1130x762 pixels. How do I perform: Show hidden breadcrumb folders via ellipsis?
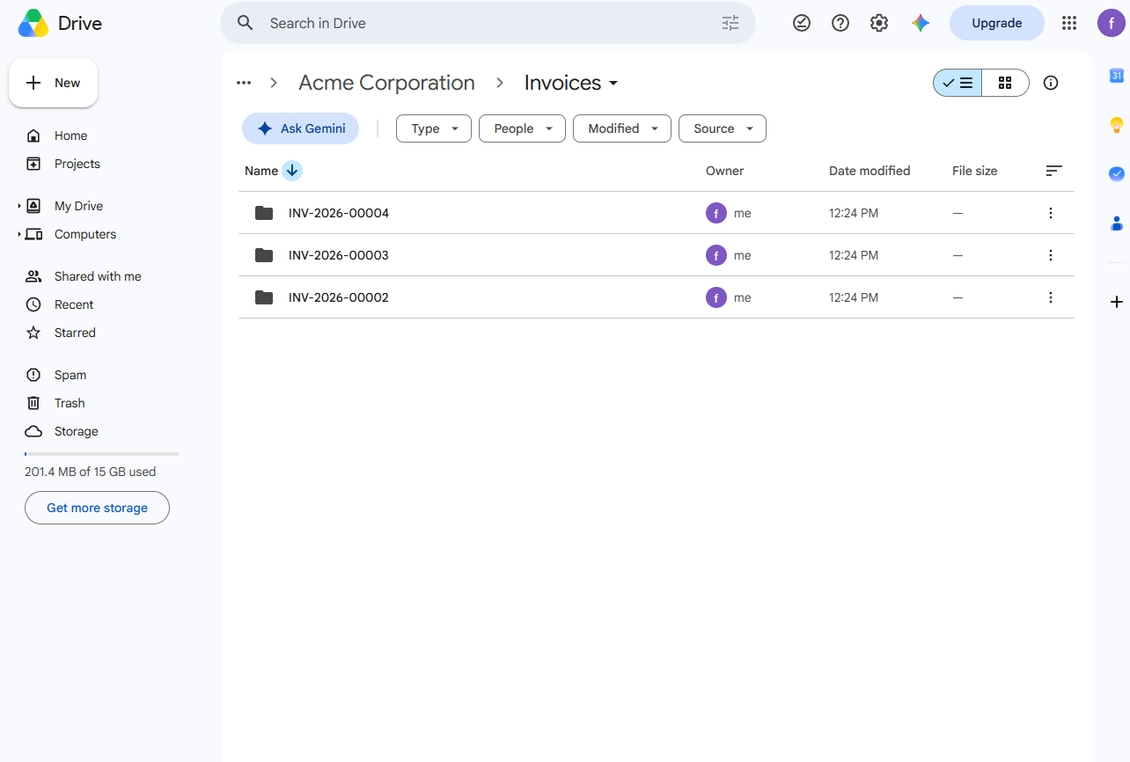pos(244,83)
